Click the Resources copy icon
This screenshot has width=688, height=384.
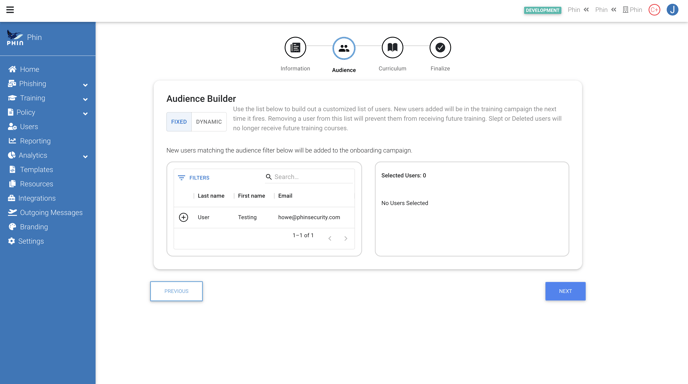point(12,184)
